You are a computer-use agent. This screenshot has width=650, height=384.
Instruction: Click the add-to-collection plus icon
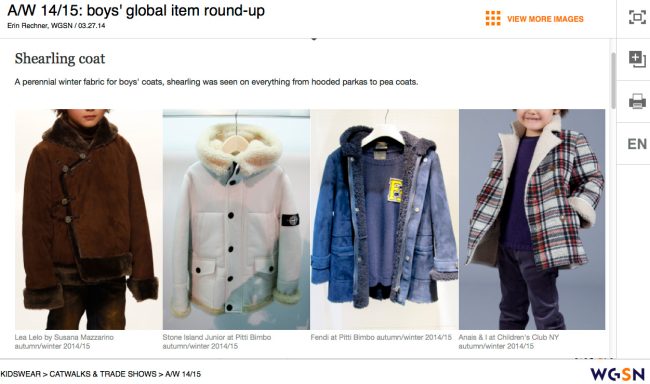point(637,59)
